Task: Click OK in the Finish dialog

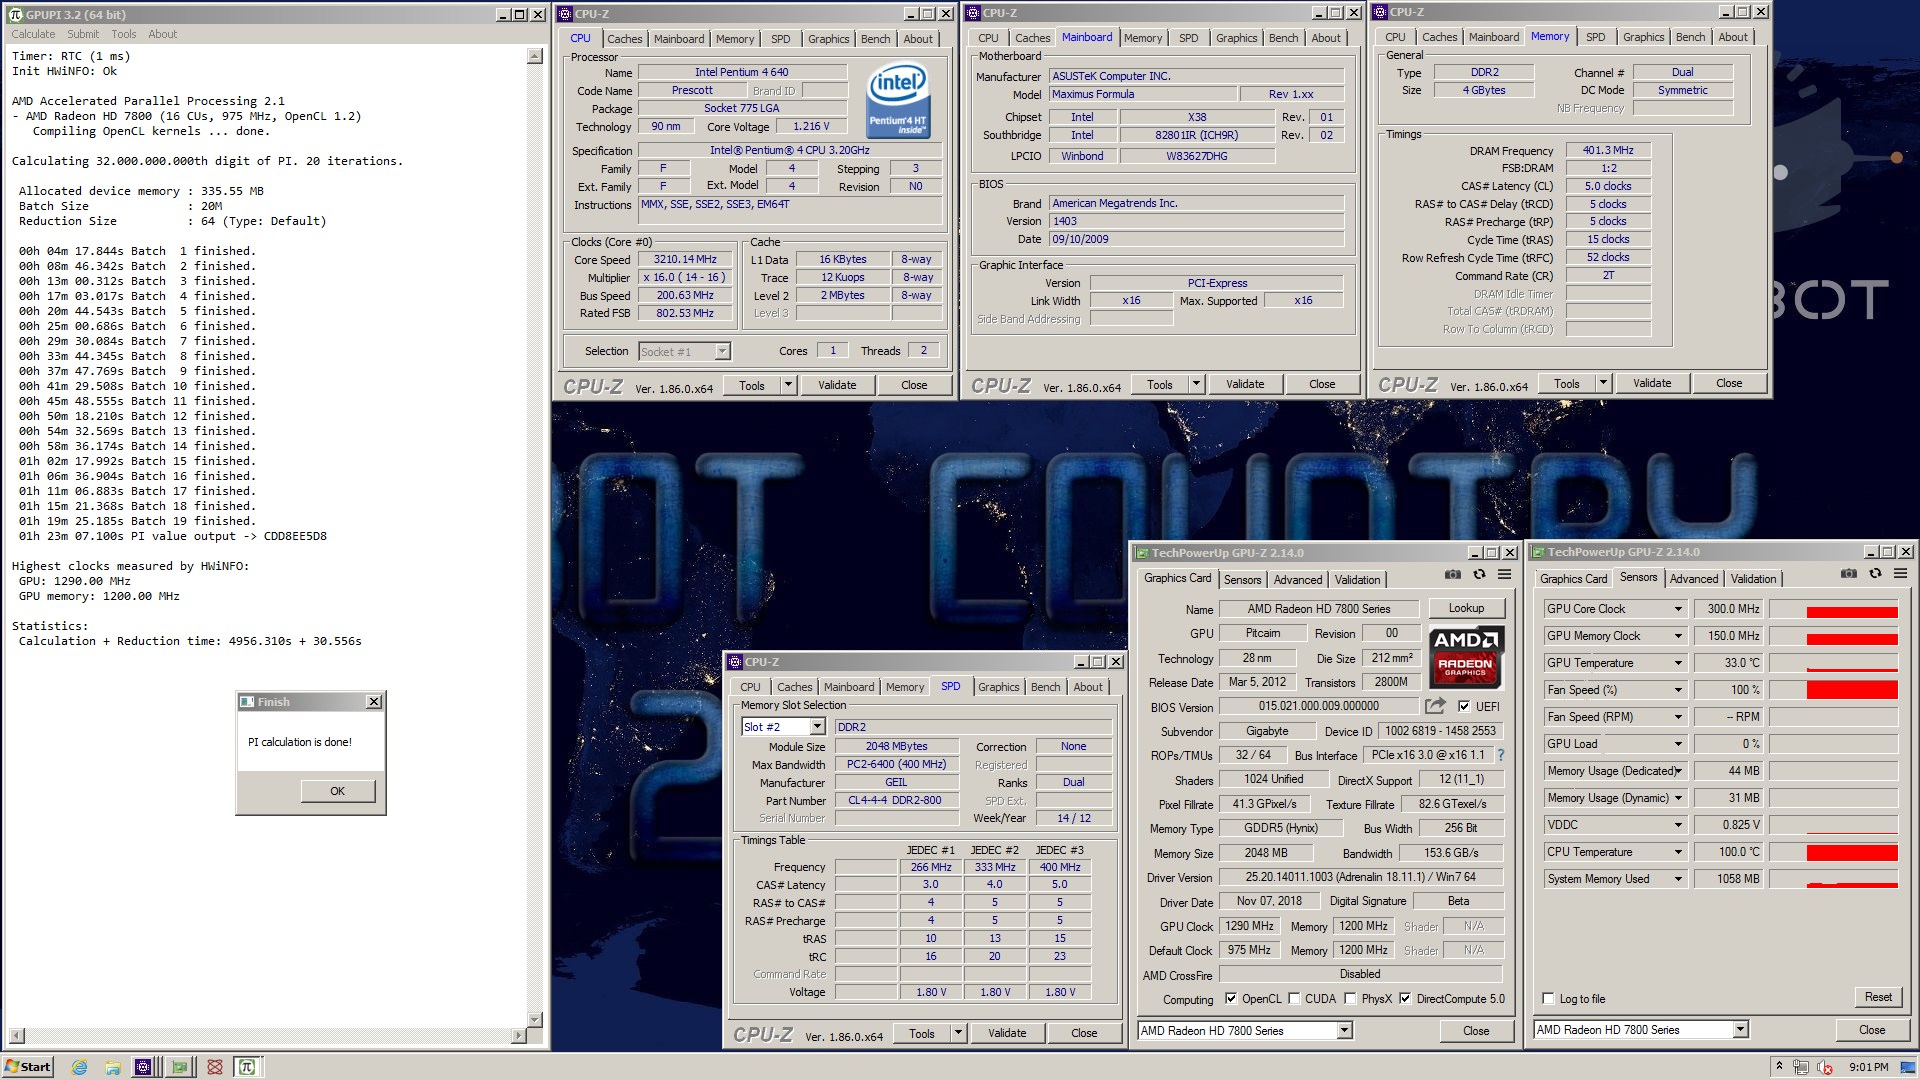Action: click(x=338, y=791)
